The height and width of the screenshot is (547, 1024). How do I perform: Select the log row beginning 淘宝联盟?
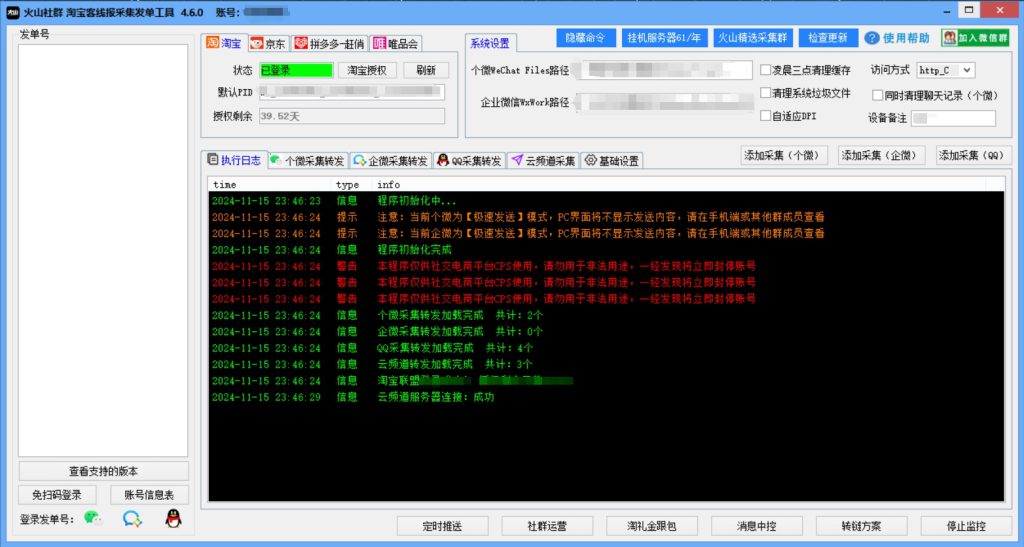pyautogui.click(x=606, y=381)
